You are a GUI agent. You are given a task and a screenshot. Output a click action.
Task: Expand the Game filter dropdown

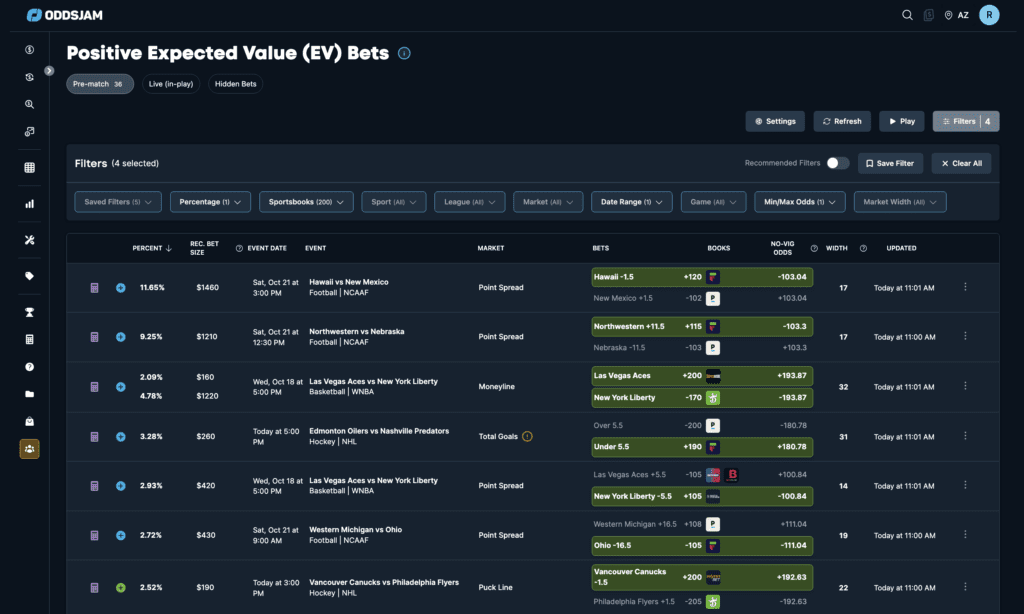[x=713, y=202]
